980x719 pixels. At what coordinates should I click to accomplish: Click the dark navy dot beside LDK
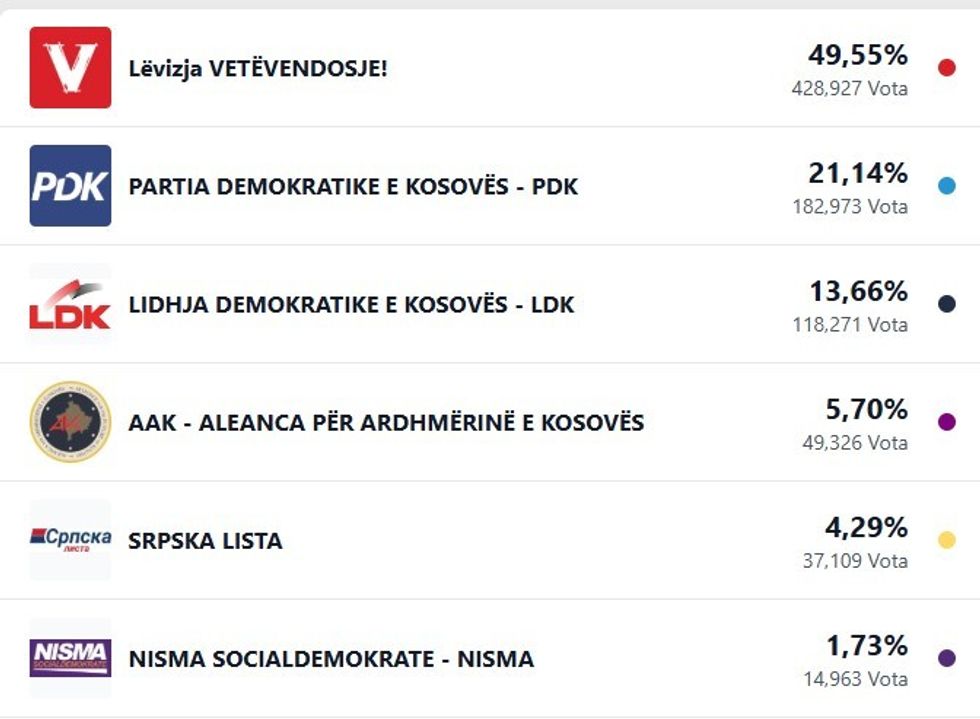946,304
